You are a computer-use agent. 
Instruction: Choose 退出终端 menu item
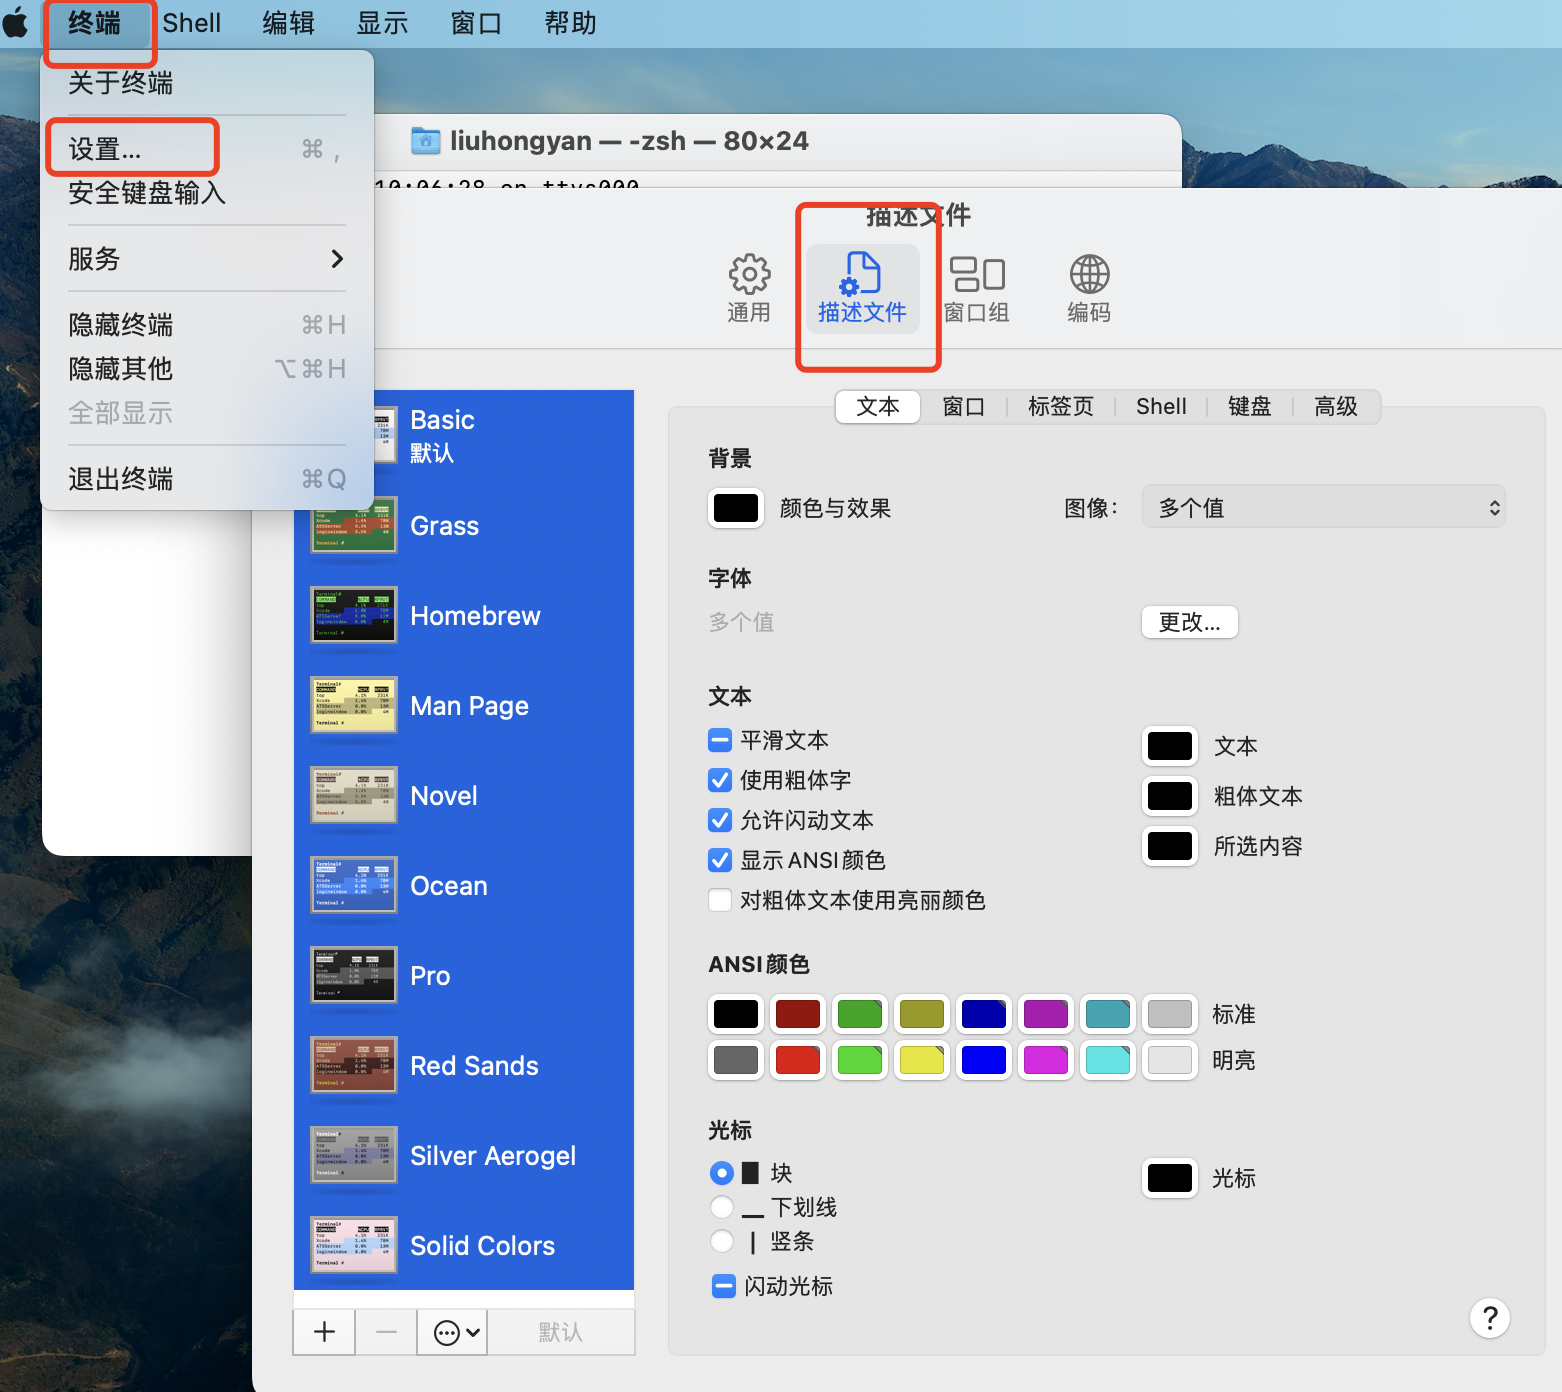(207, 479)
